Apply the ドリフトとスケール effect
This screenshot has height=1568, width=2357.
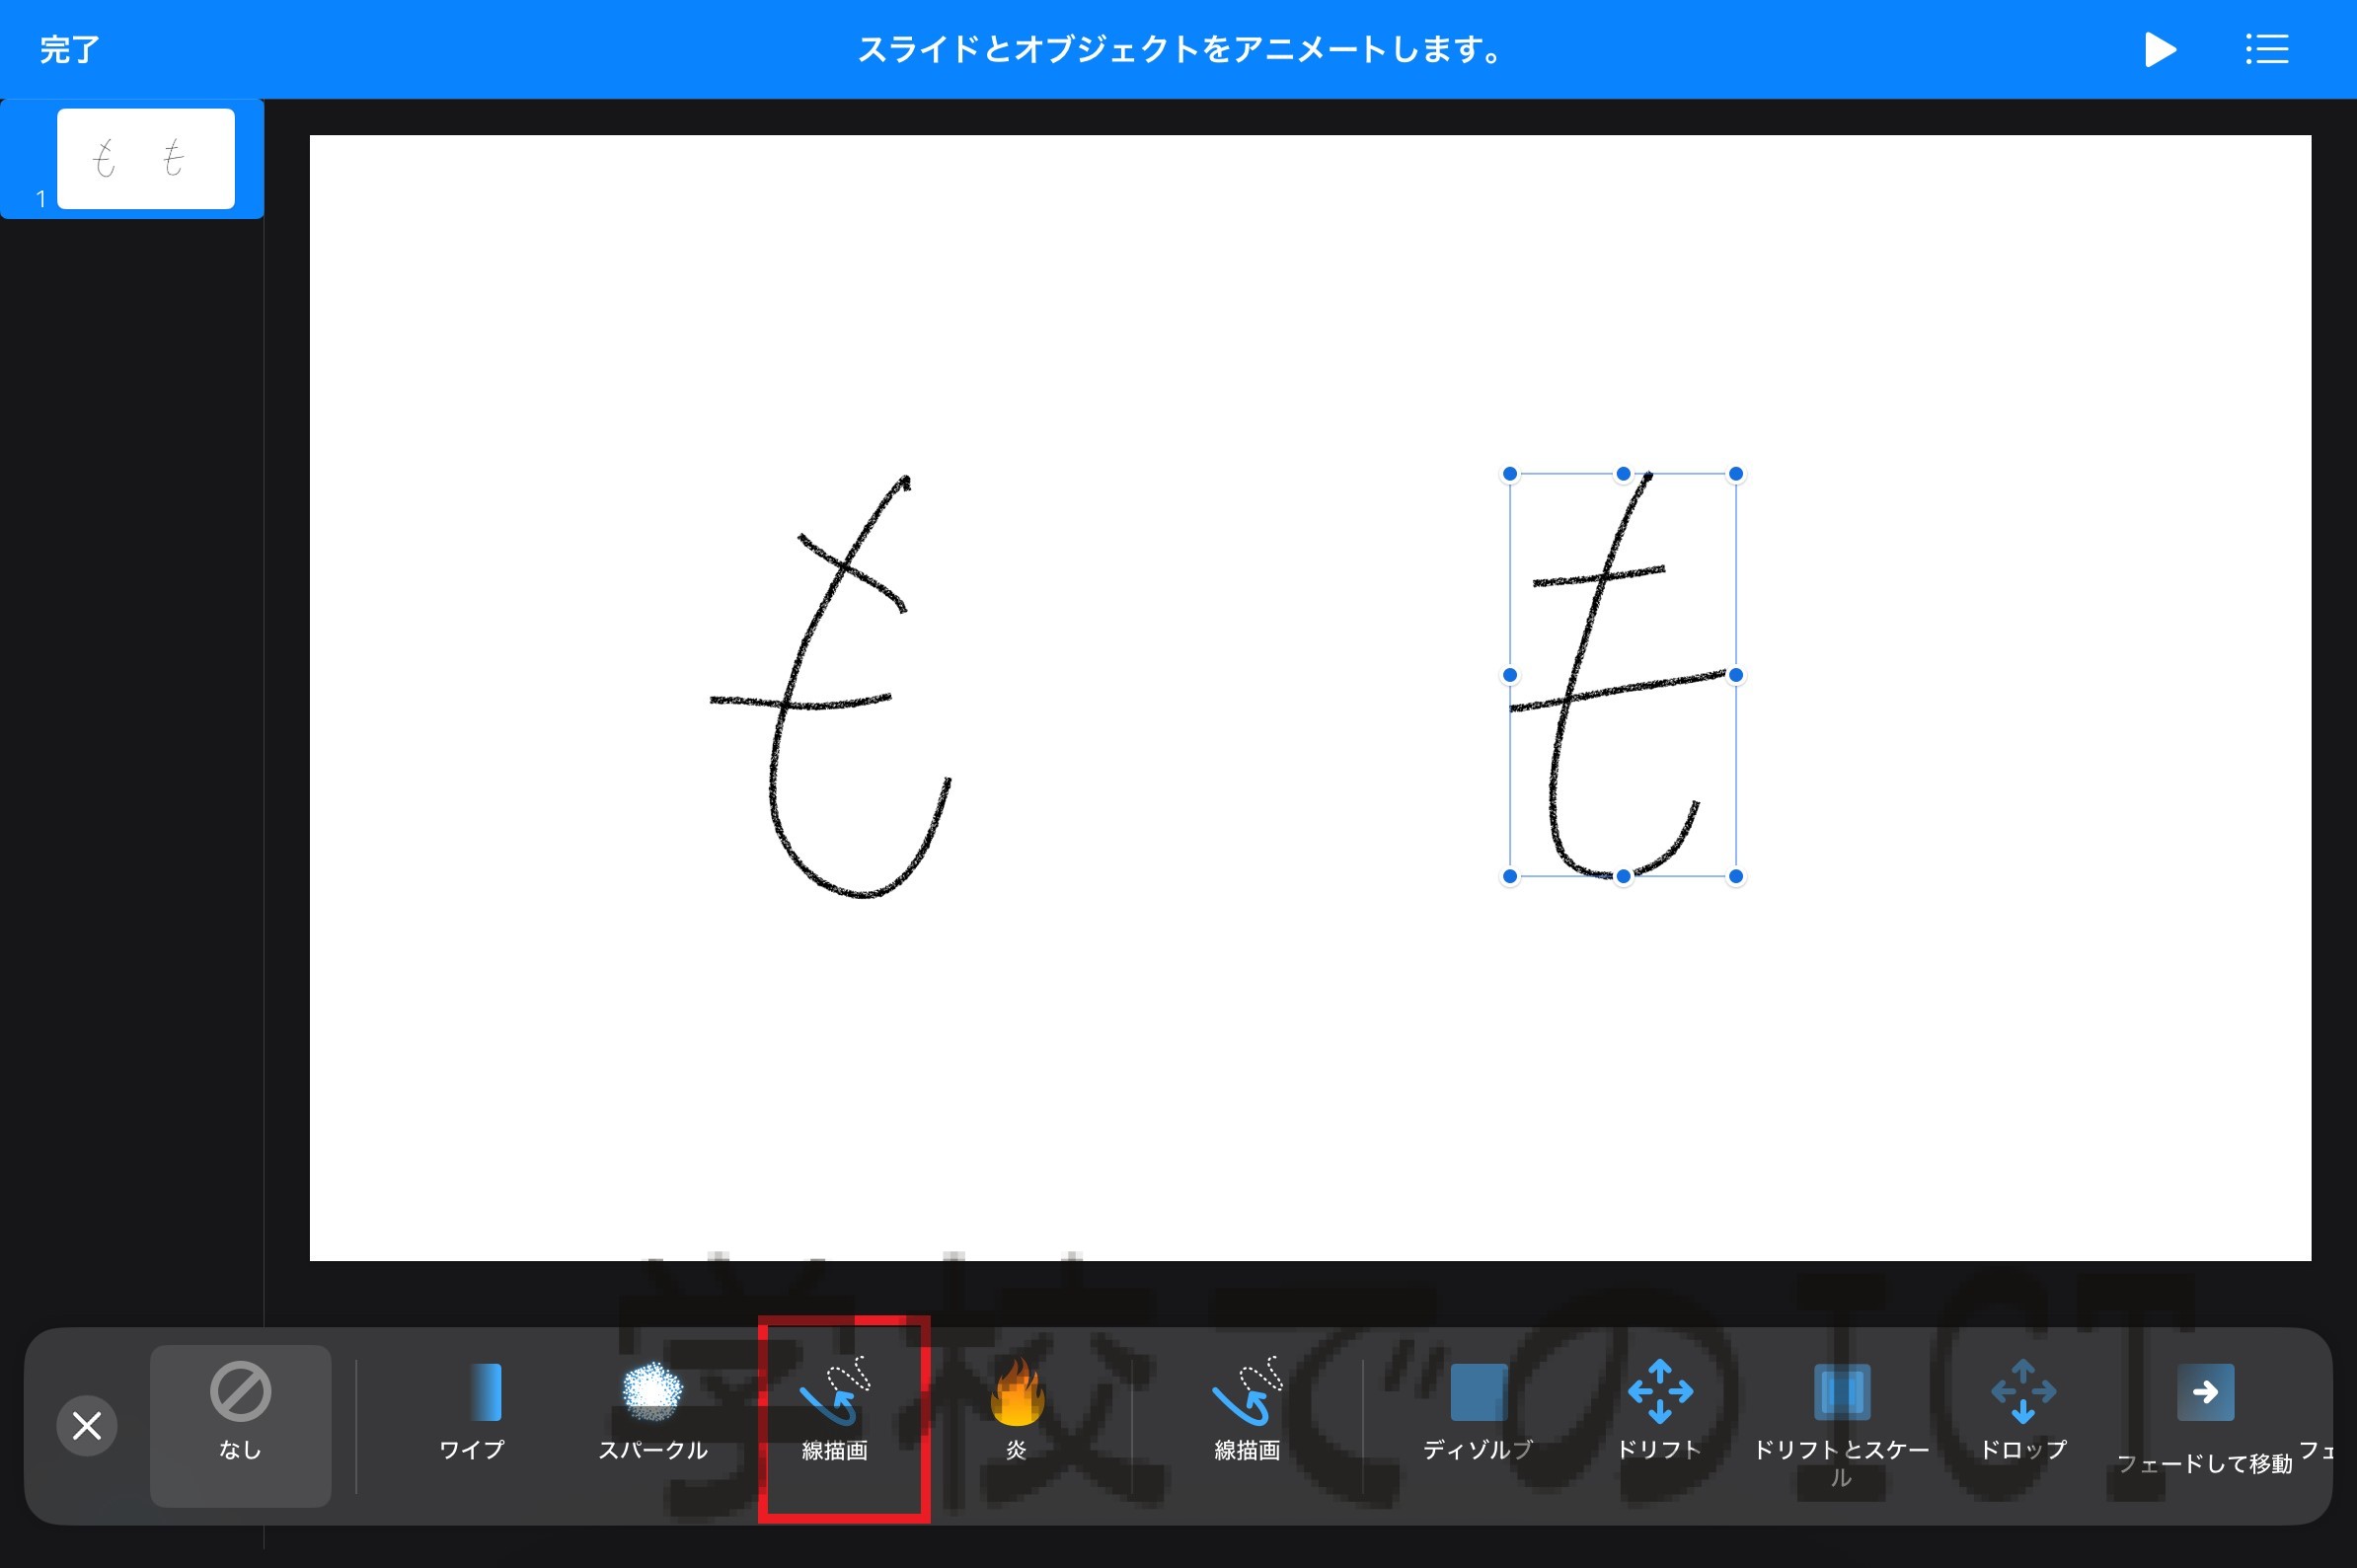[1841, 1425]
